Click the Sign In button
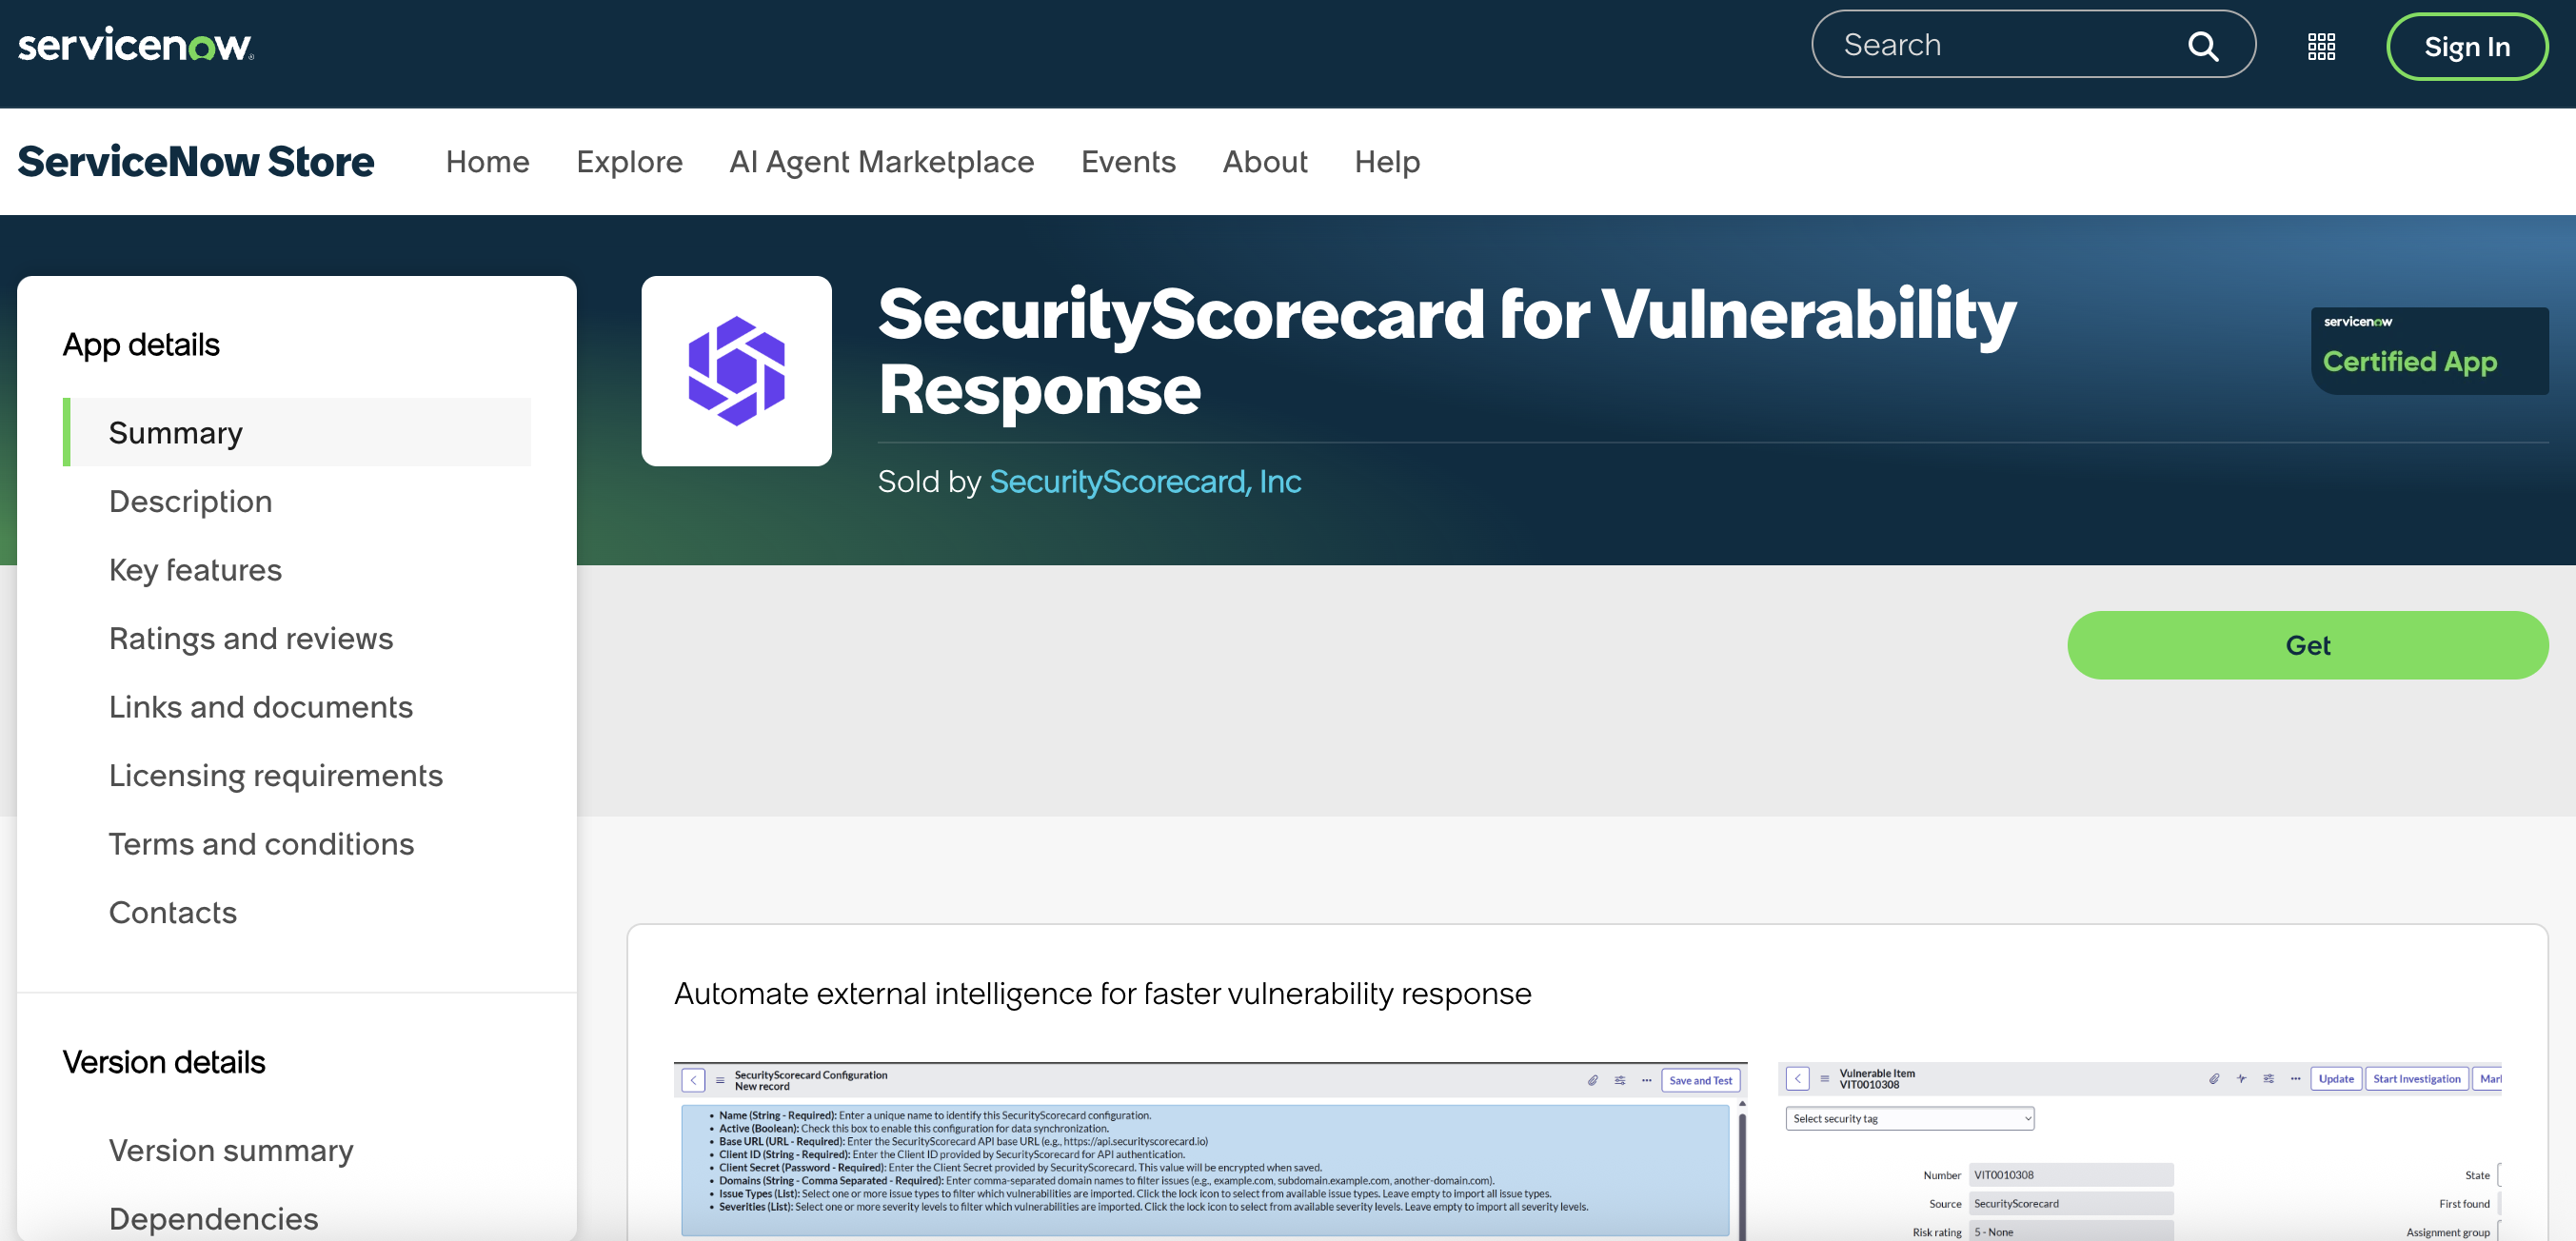Screen dimensions: 2576x1241 pyautogui.click(x=2467, y=47)
